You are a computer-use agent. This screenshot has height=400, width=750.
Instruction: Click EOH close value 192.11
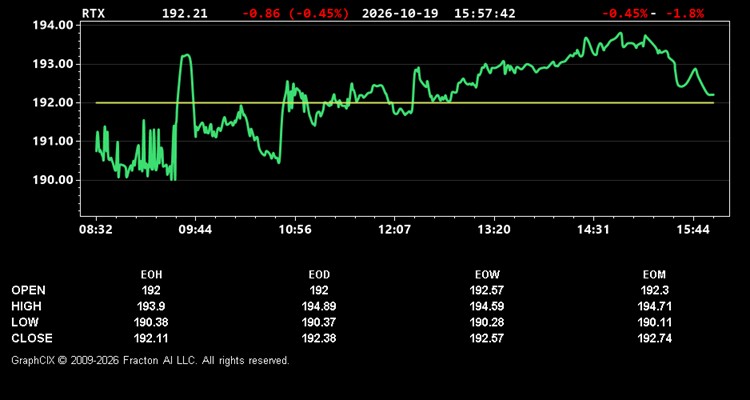tap(151, 338)
